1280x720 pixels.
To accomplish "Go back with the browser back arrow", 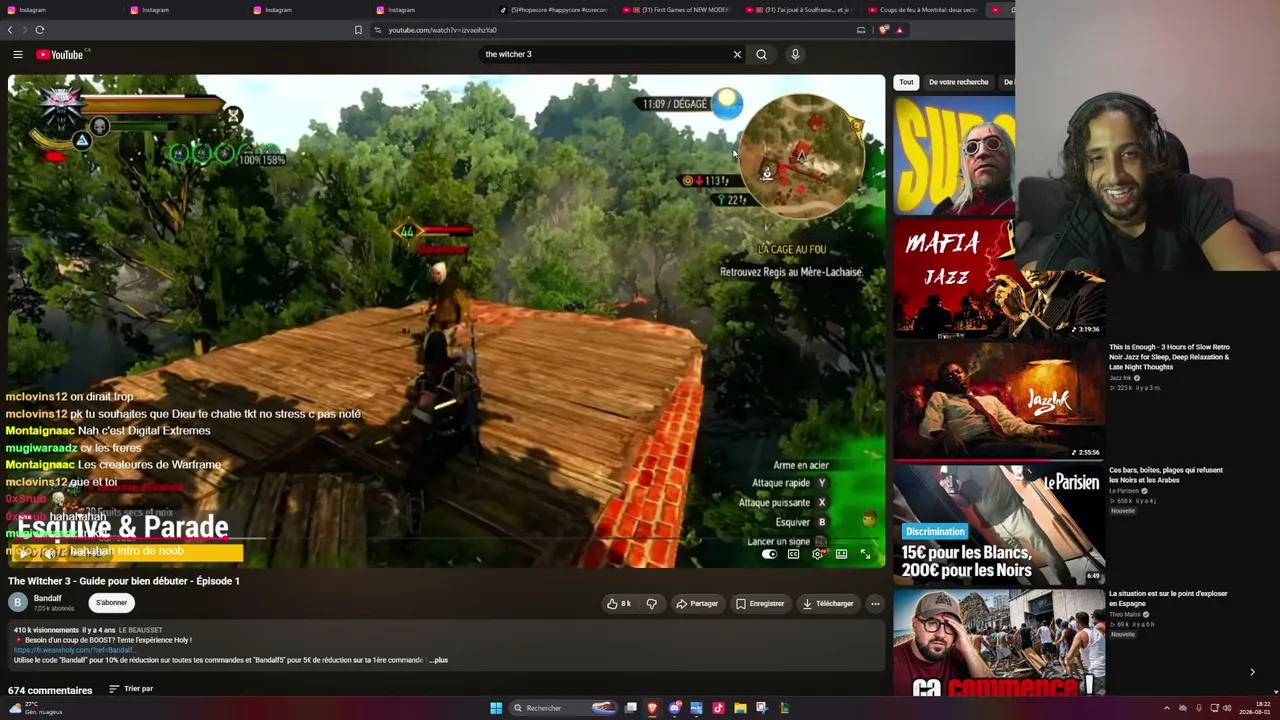I will [x=10, y=30].
